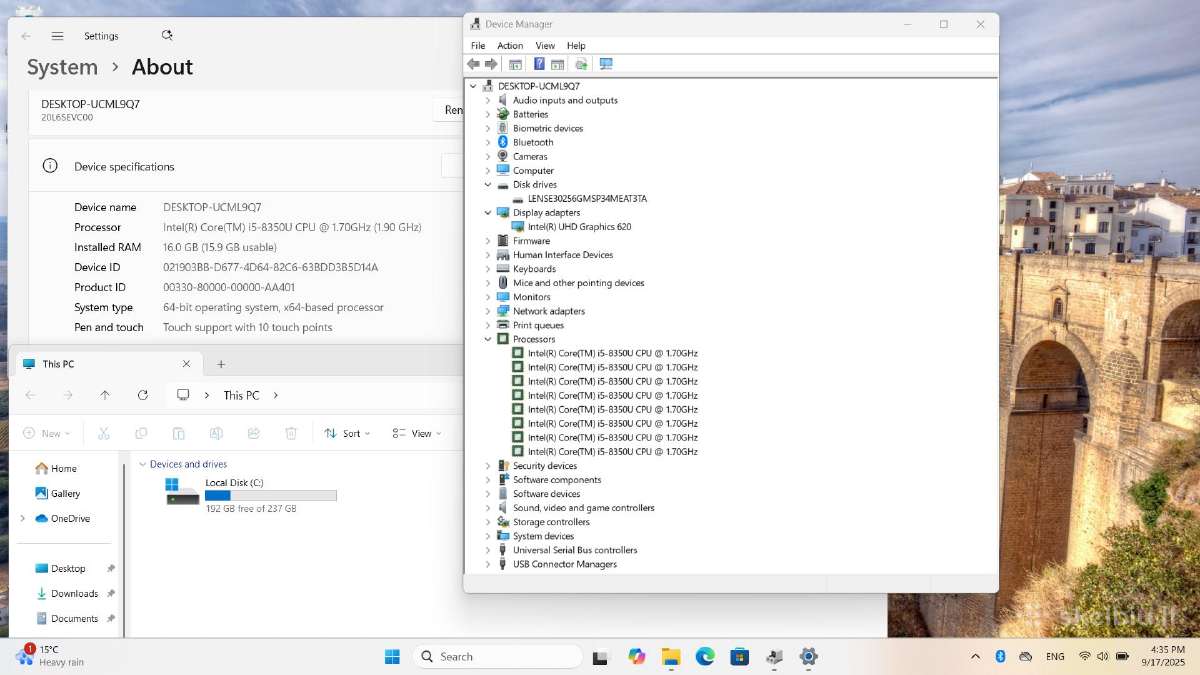Screen dimensions: 1200x675
Task: Click the Device specifications info icon
Action: tap(50, 166)
